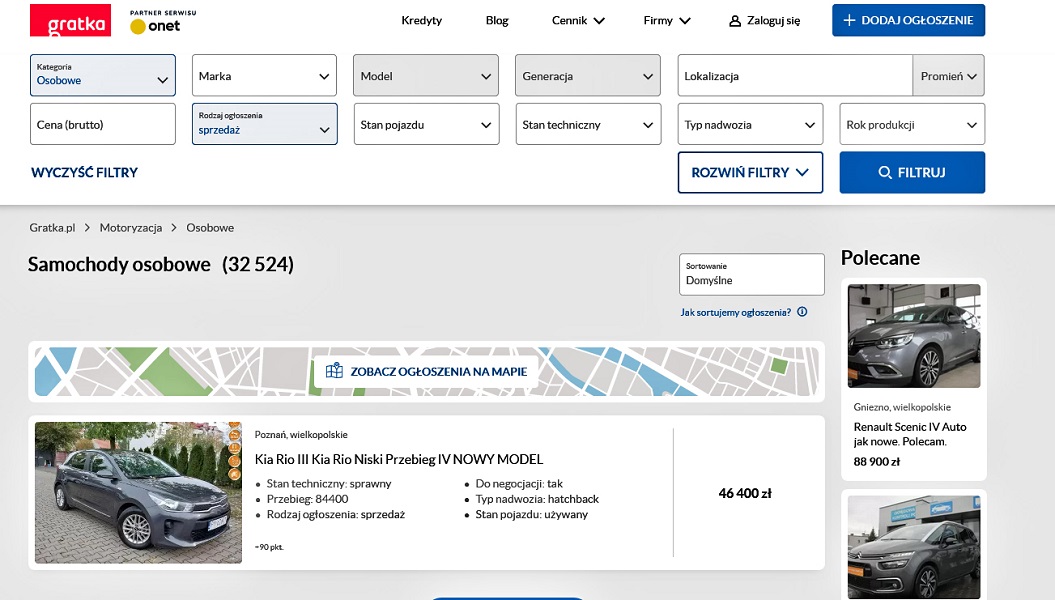Image resolution: width=1055 pixels, height=600 pixels.
Task: Click the Gratka.pl breadcrumb
Action: click(52, 227)
